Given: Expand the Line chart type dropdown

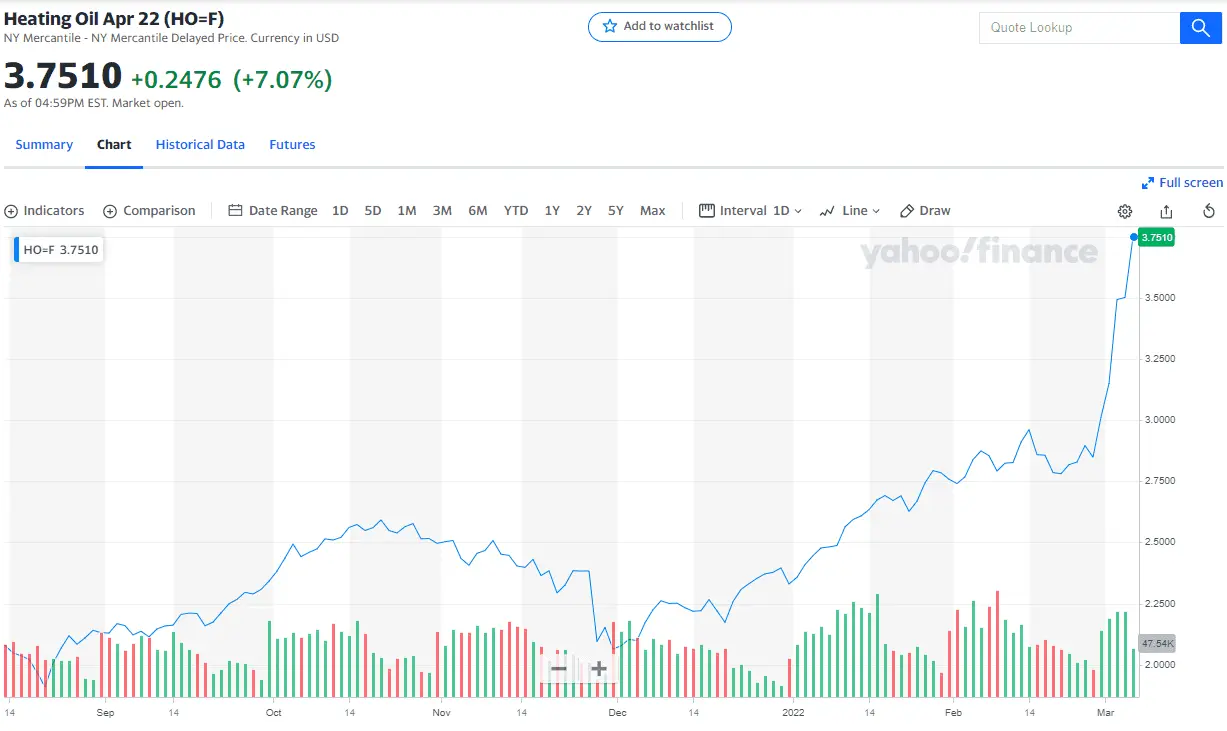Looking at the screenshot, I should point(849,211).
